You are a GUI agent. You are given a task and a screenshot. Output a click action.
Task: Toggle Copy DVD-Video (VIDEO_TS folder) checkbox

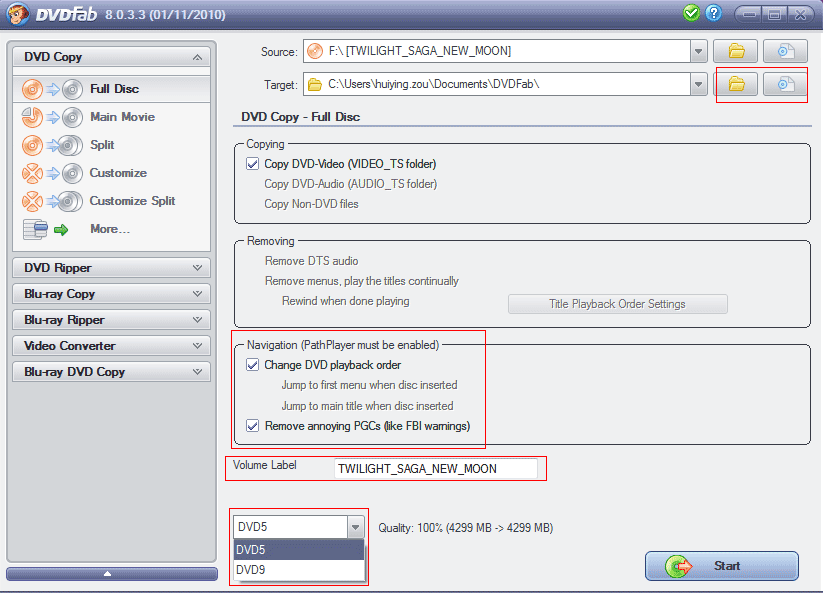[x=252, y=164]
